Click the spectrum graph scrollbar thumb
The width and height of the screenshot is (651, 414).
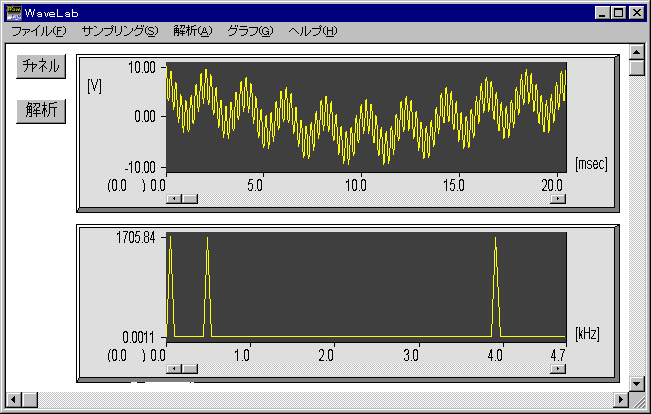coord(190,369)
